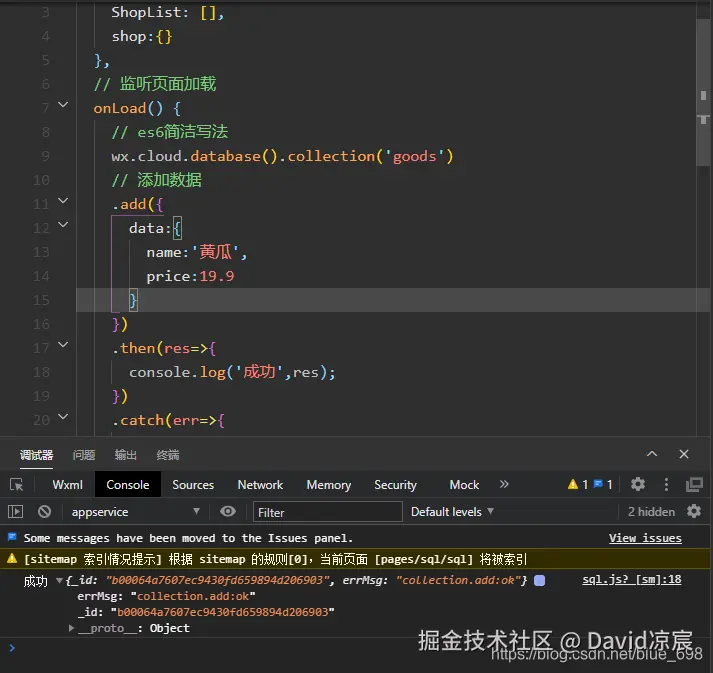Screen dimensions: 713x673
Task: Click the View issues link
Action: point(645,538)
